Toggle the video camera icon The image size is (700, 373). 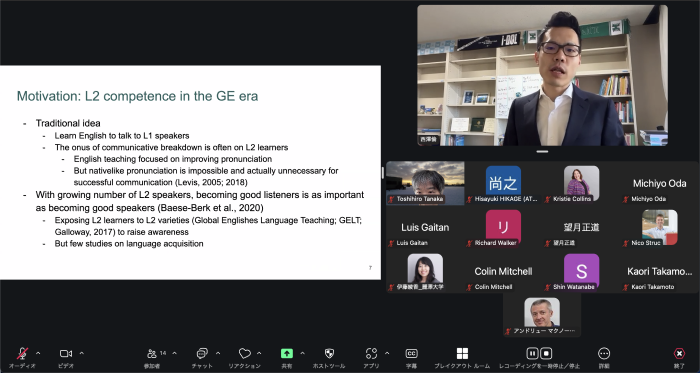point(66,353)
